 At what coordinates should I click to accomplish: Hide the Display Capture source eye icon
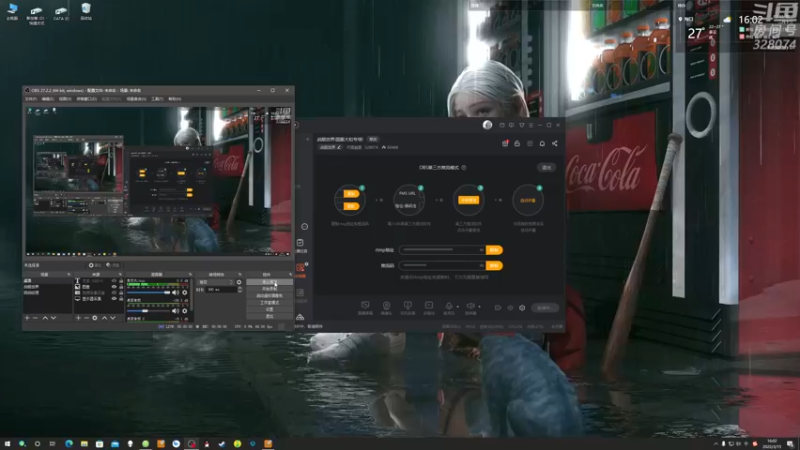pos(114,299)
